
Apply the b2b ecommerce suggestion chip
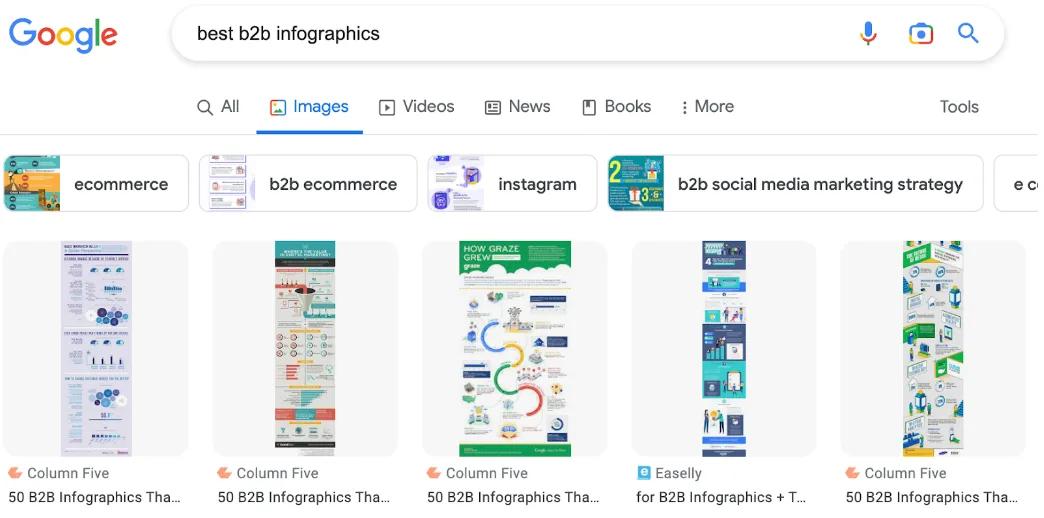pos(308,184)
